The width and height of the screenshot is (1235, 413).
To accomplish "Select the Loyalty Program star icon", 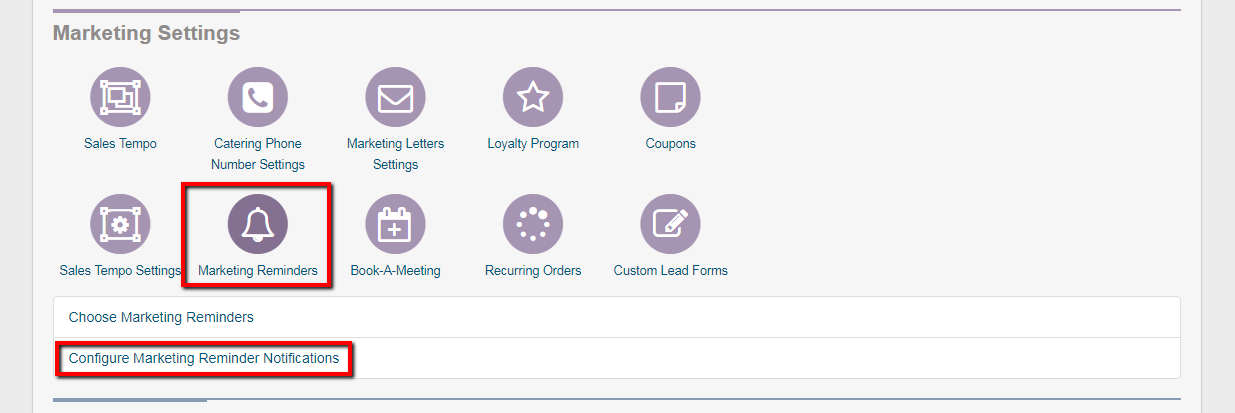I will pyautogui.click(x=533, y=97).
